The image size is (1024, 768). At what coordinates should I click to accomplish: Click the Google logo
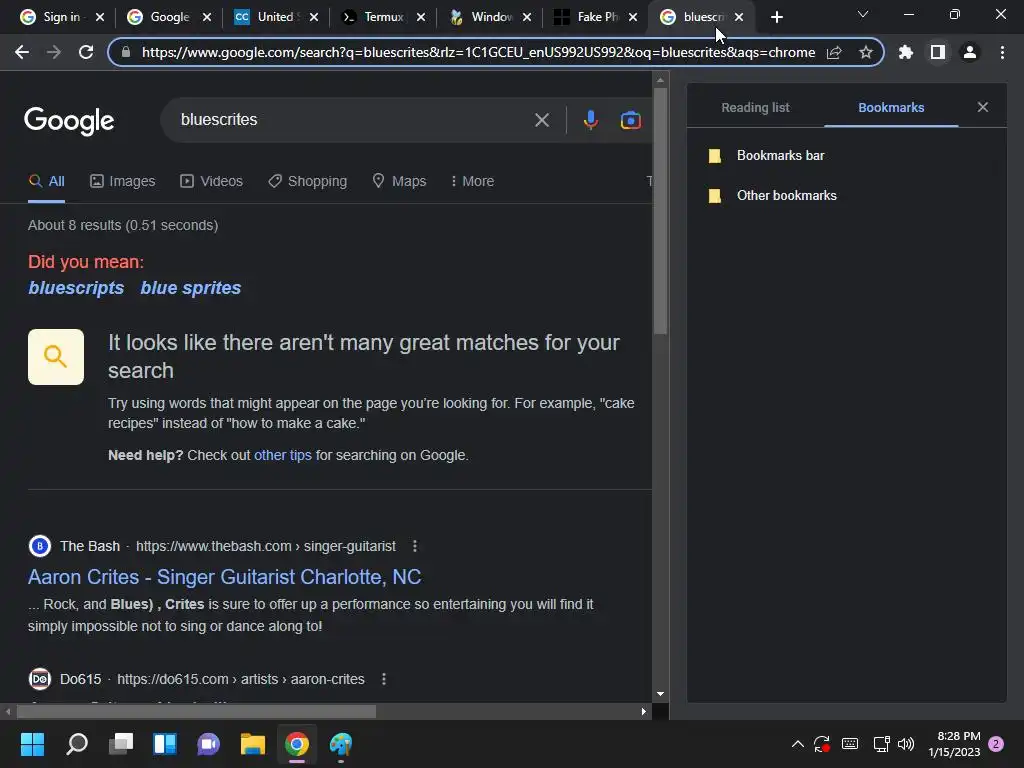[x=69, y=121]
